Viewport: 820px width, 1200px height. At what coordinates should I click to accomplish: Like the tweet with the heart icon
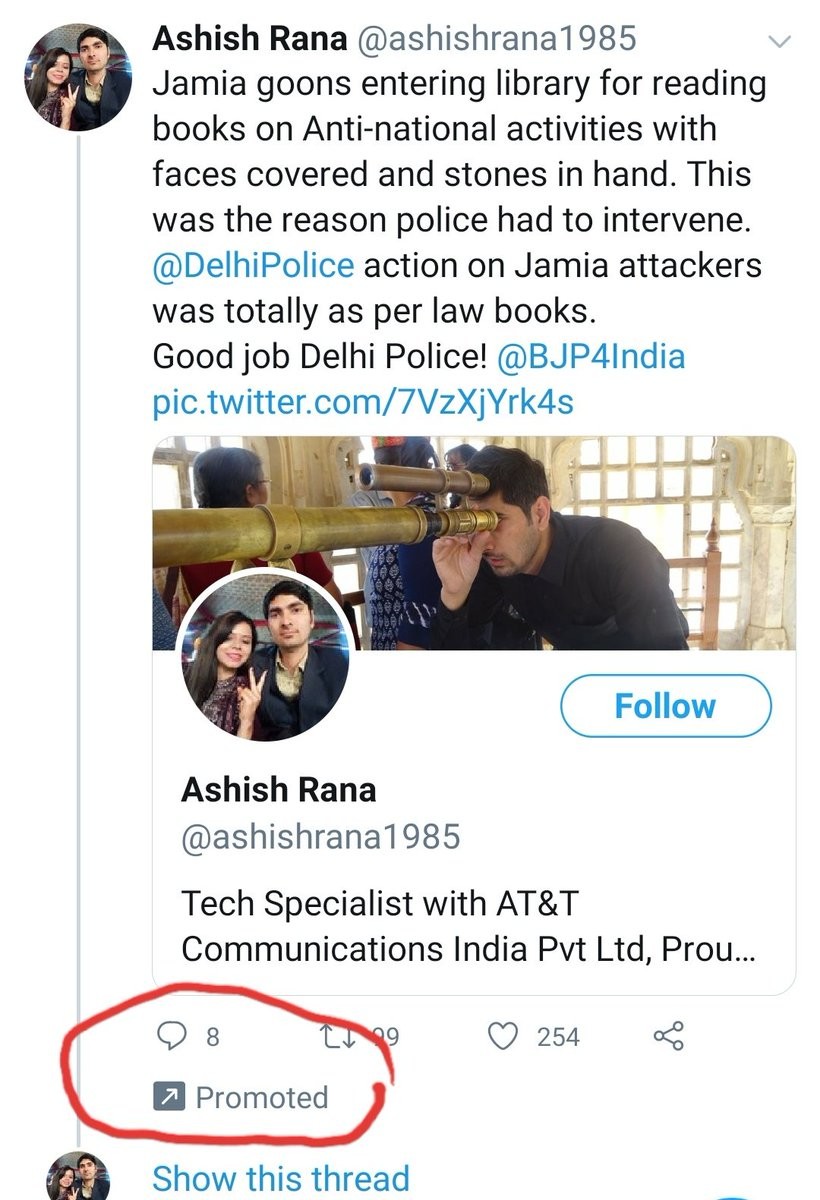pyautogui.click(x=503, y=1036)
